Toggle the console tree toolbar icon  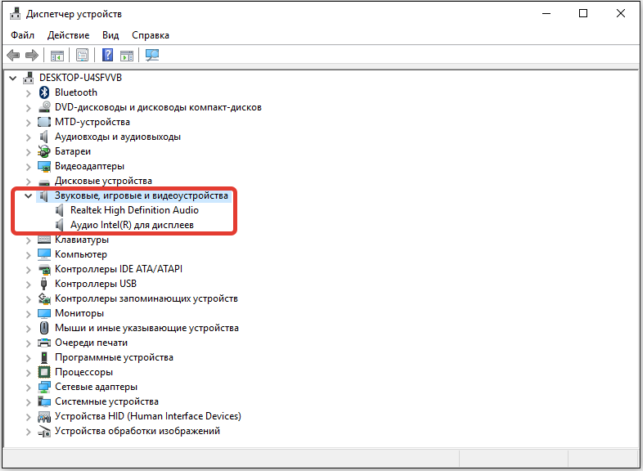[57, 55]
